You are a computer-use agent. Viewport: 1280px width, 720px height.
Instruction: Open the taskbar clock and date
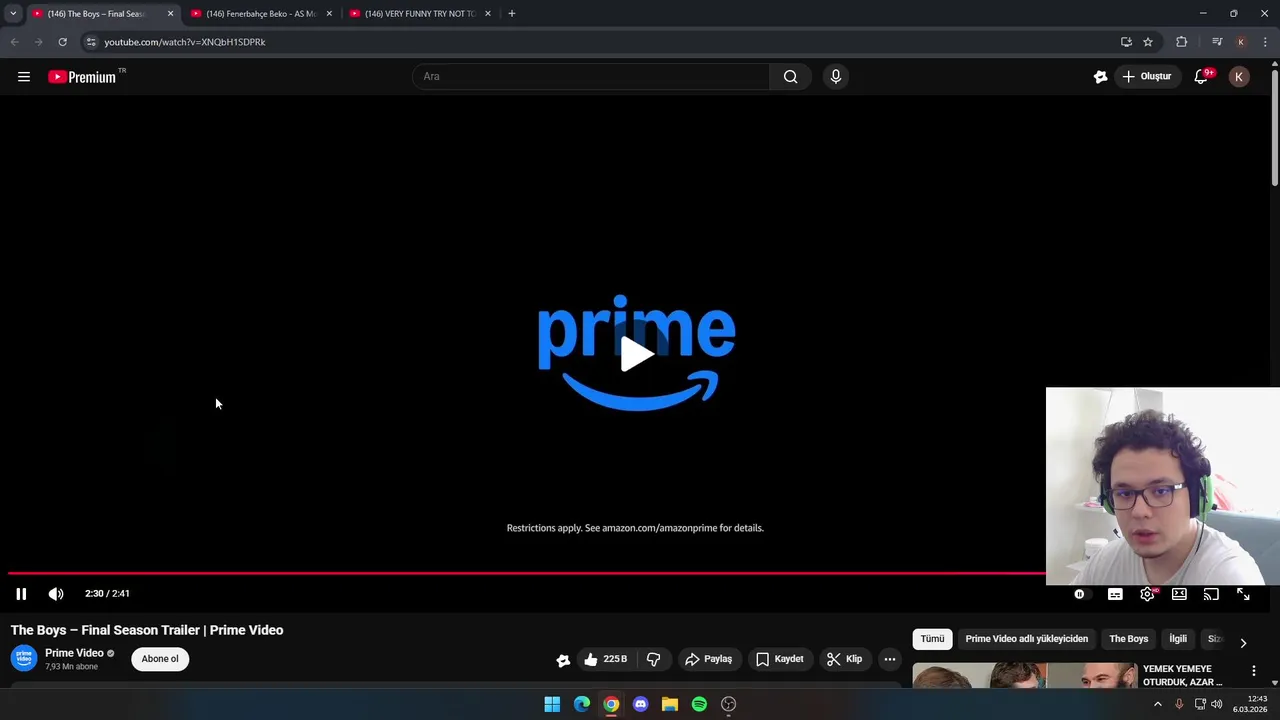[x=1250, y=704]
